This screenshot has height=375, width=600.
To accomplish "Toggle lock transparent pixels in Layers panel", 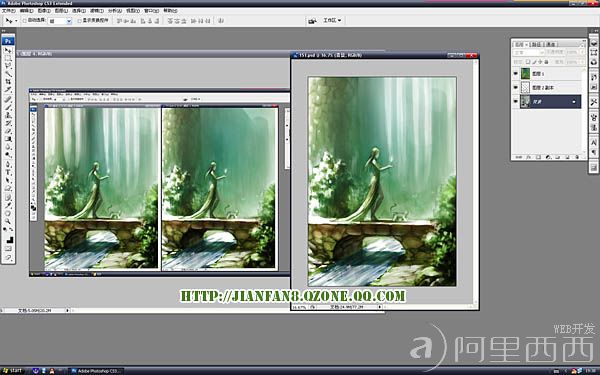I will click(x=528, y=62).
